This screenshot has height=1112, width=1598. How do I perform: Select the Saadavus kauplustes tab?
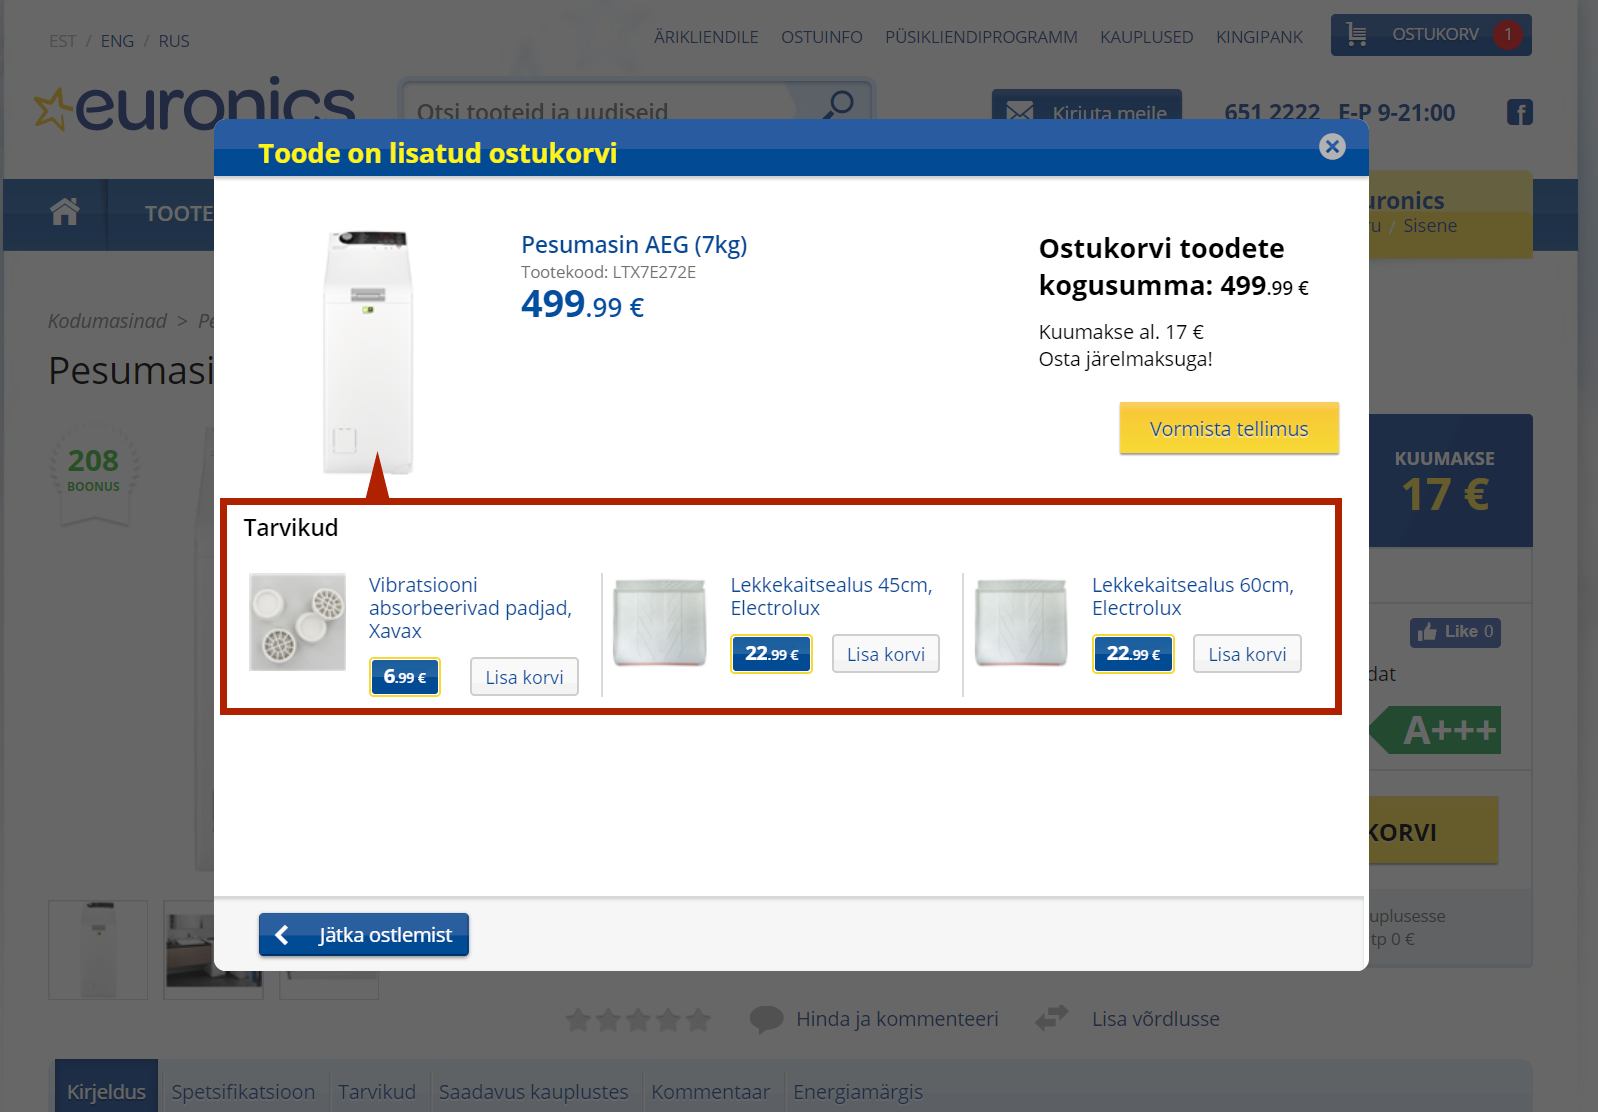pos(534,1092)
